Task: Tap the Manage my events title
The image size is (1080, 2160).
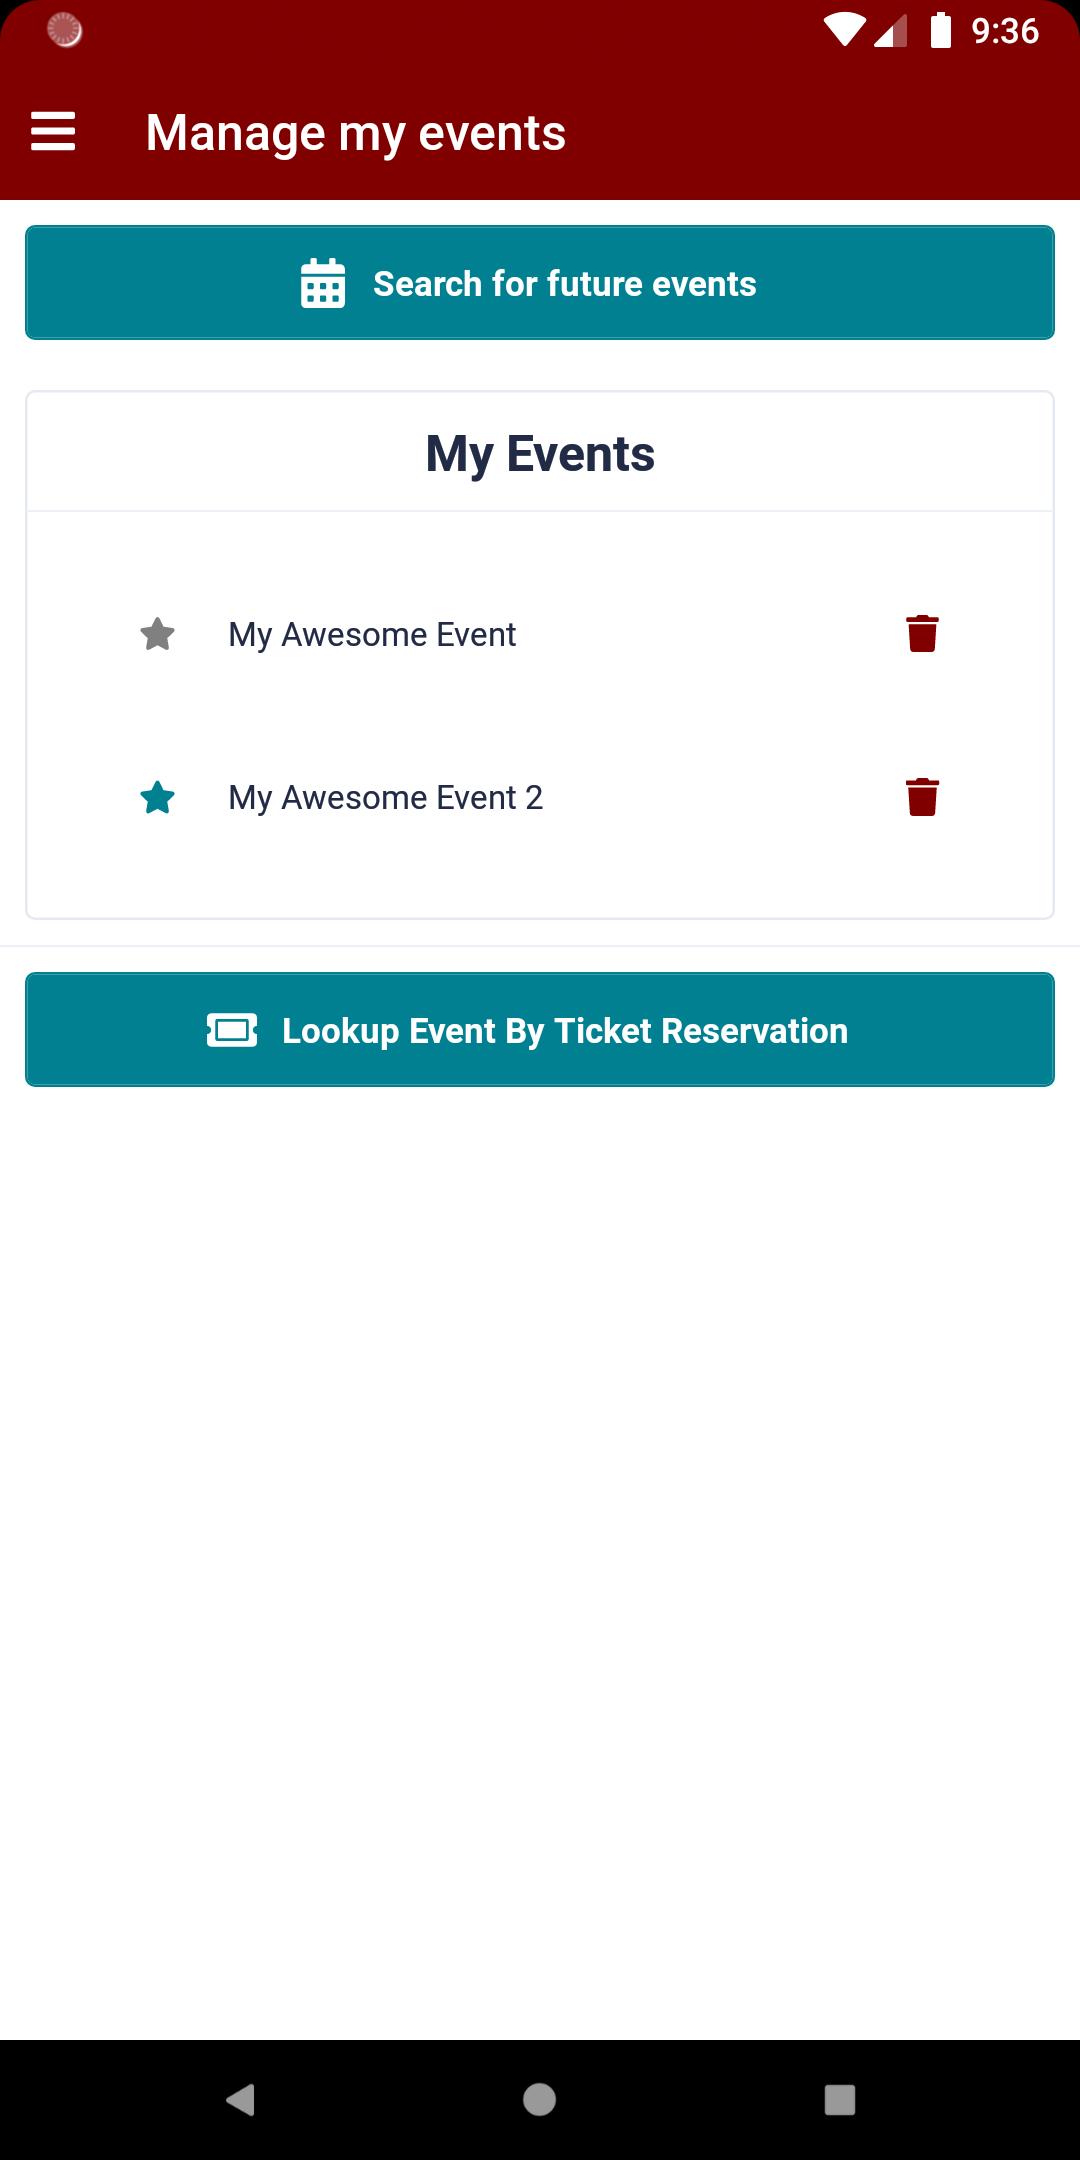Action: (356, 133)
